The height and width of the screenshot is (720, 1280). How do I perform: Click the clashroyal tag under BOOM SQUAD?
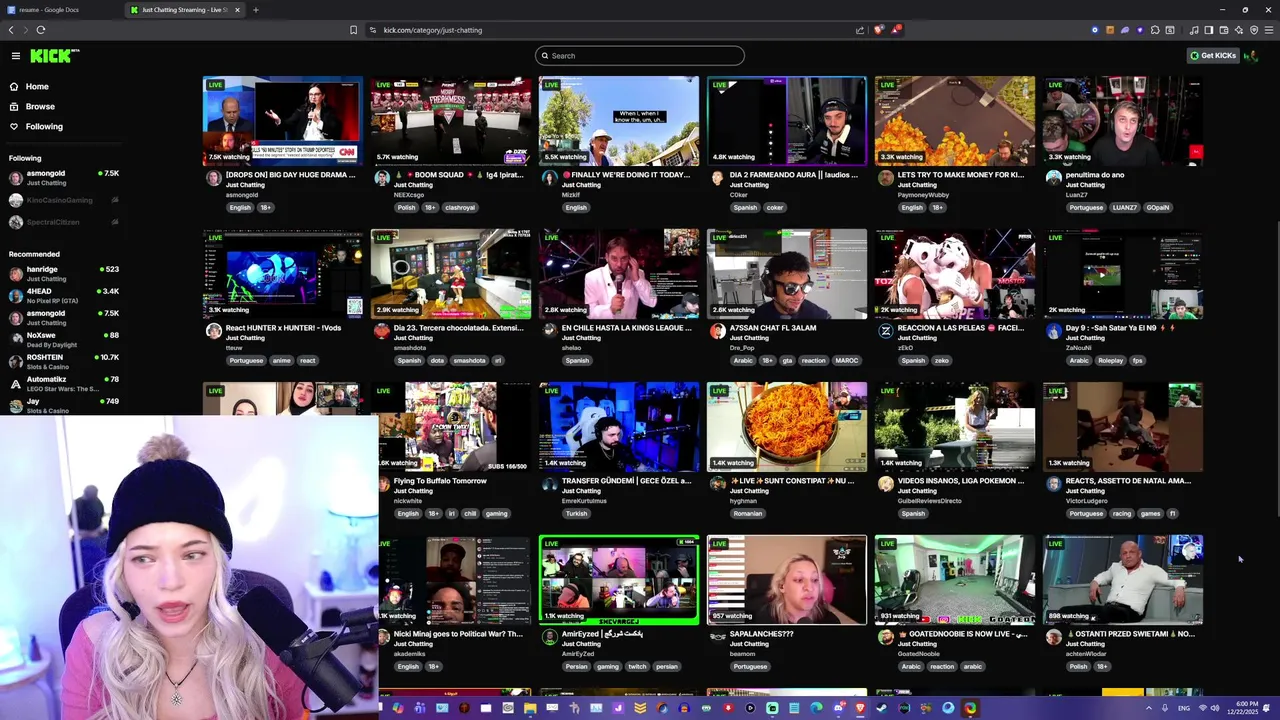coord(460,208)
